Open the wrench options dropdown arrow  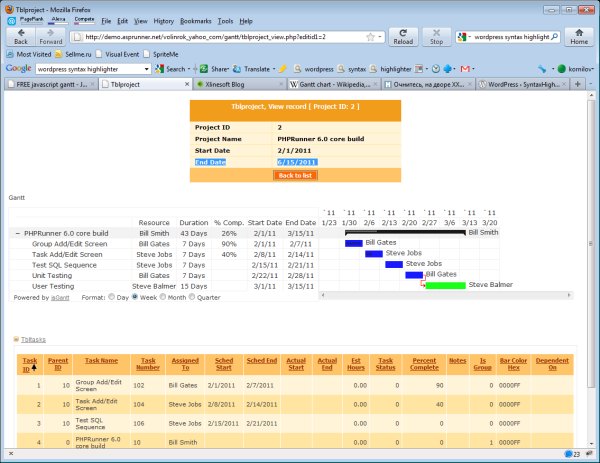pyautogui.click(x=553, y=69)
